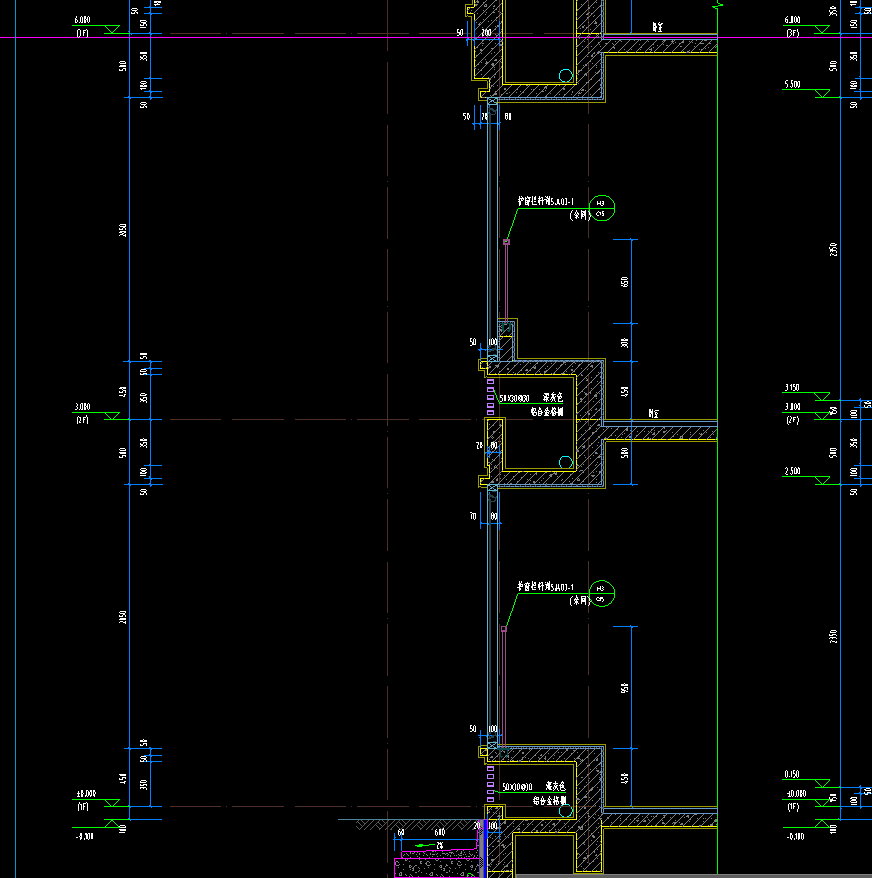Pick the 200 wall thickness dimension
Image resolution: width=872 pixels, height=878 pixels.
[486, 33]
